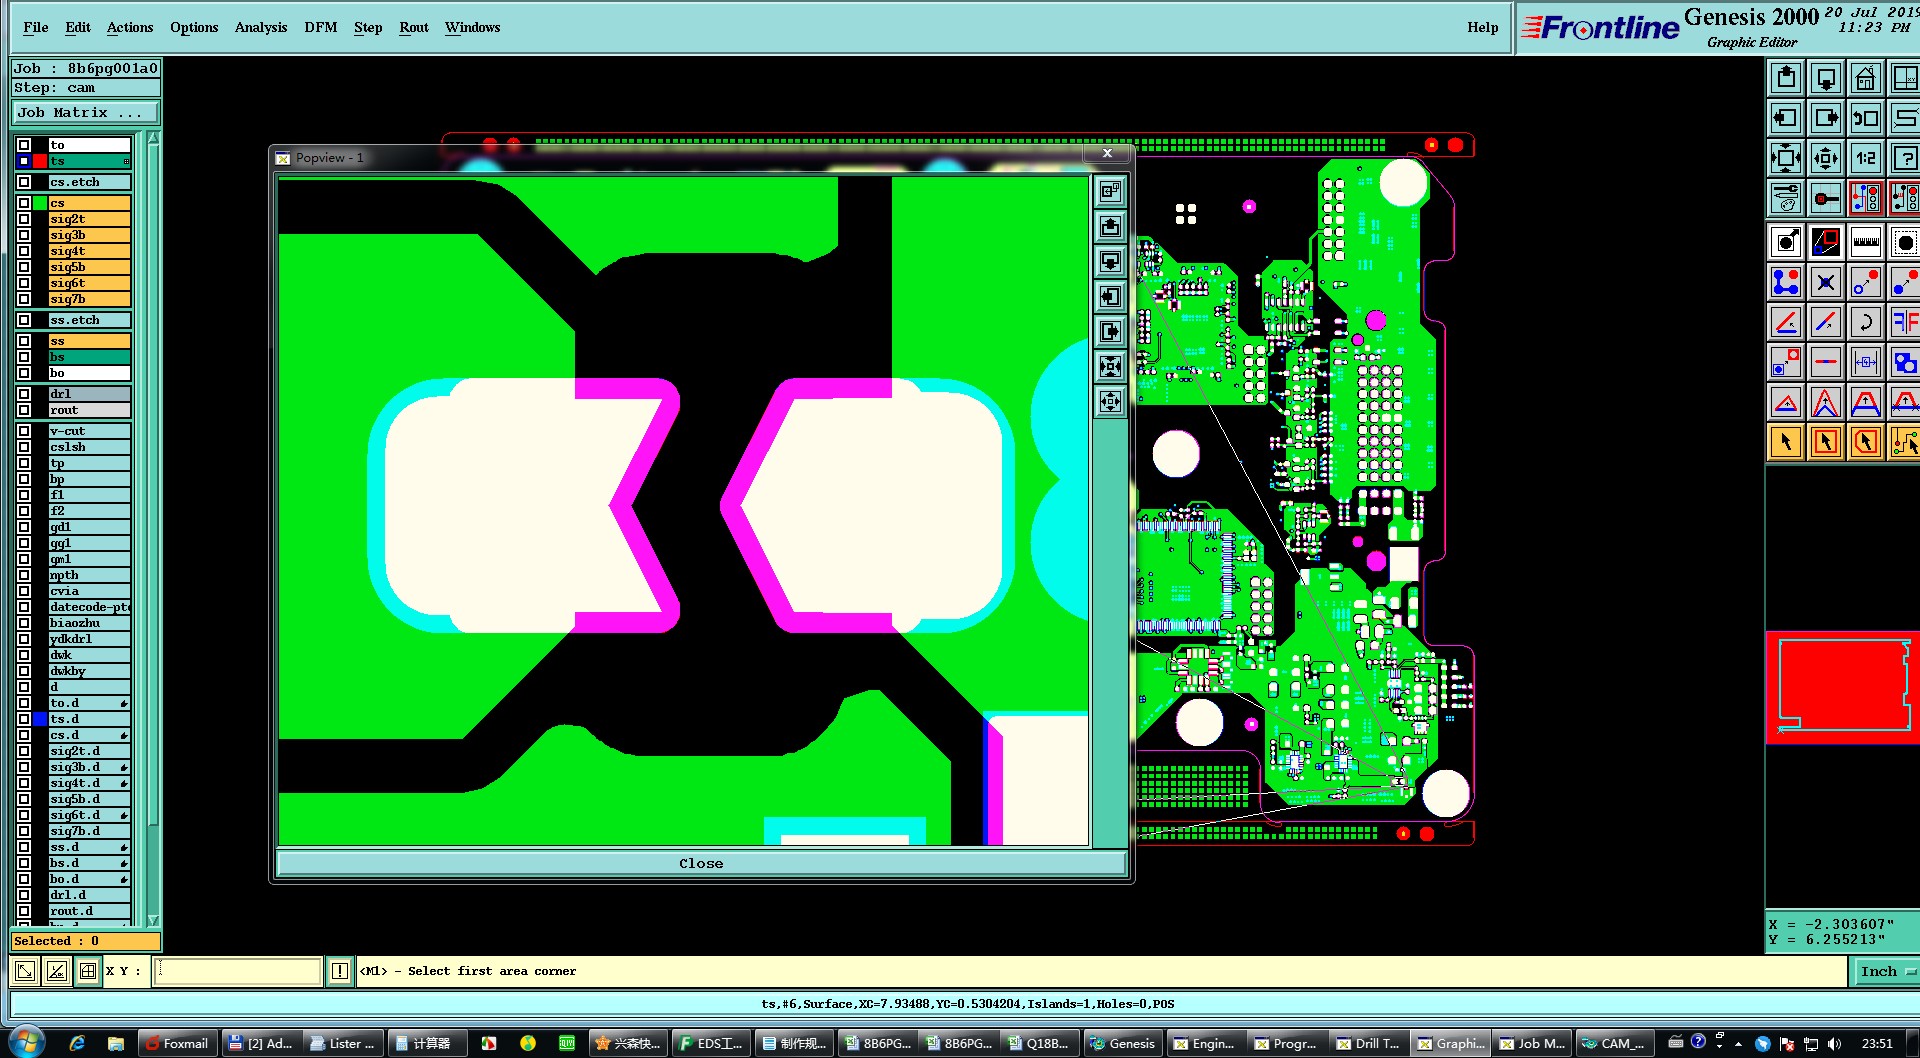Select the rectangle area select pointer tool

click(1826, 442)
